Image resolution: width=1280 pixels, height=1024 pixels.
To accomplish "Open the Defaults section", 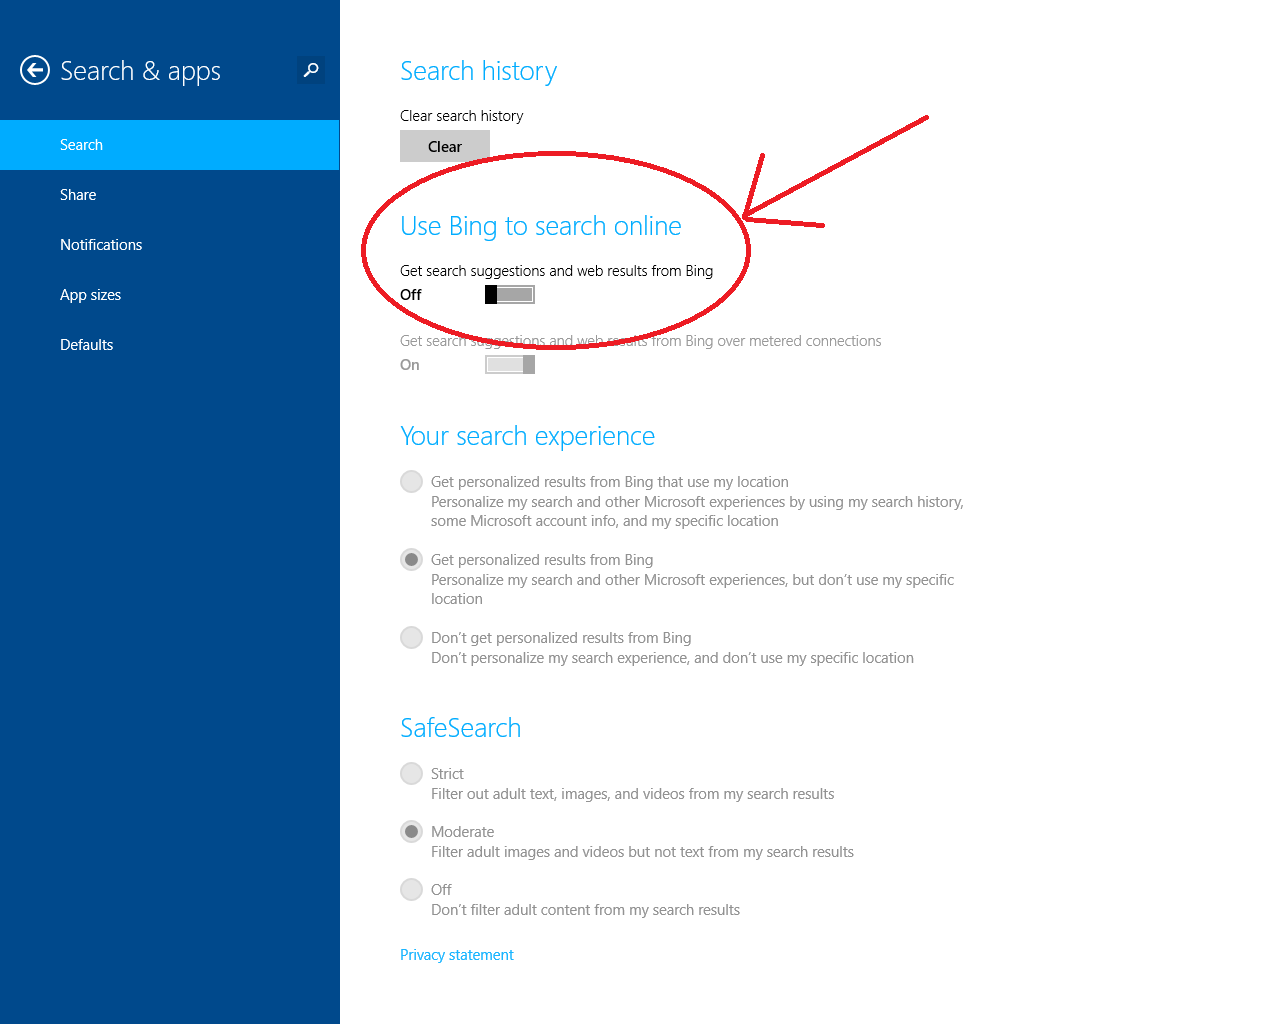I will tap(170, 345).
